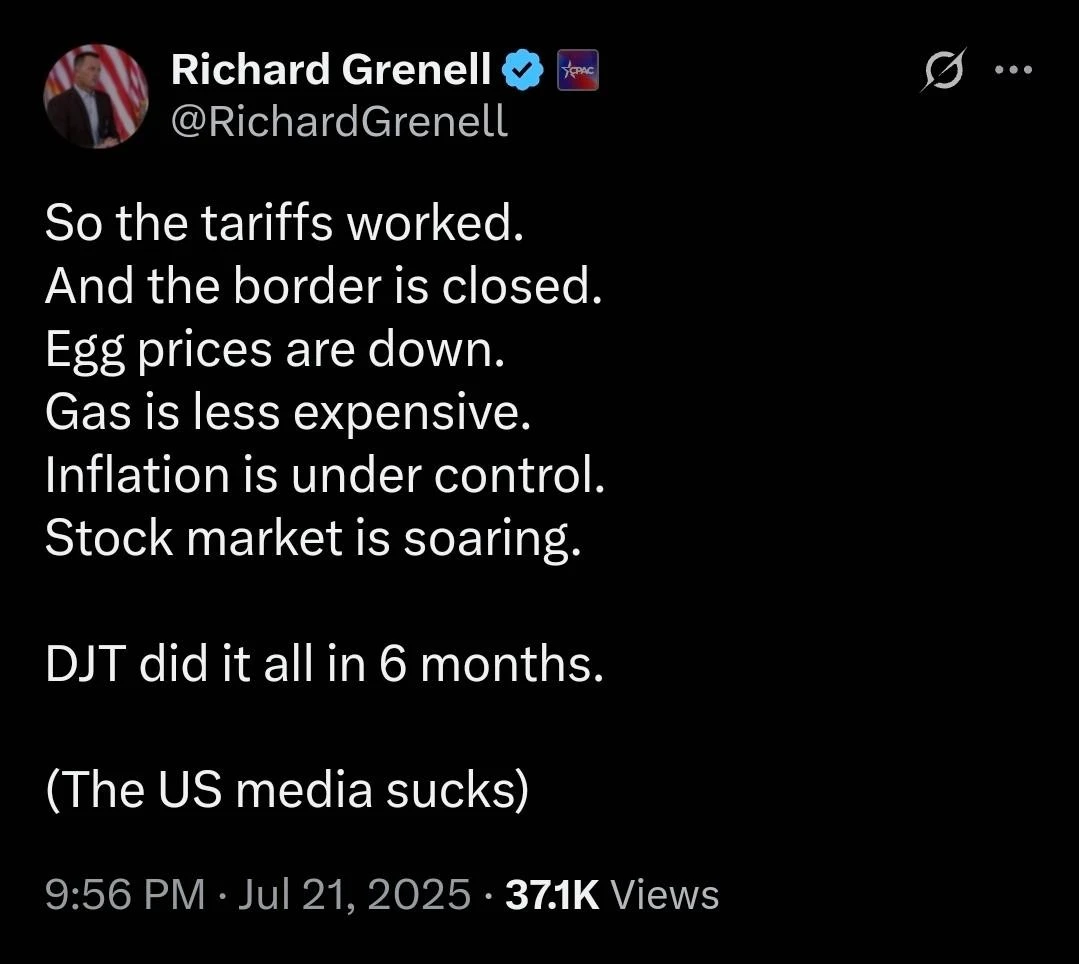Image resolution: width=1079 pixels, height=964 pixels.
Task: Tap the 'Inflation is under control.' line
Action: [325, 476]
